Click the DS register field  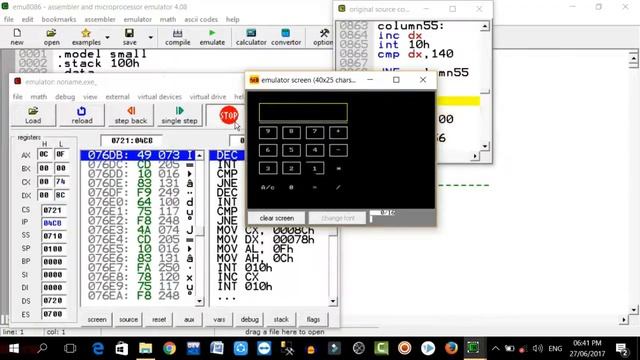53,301
